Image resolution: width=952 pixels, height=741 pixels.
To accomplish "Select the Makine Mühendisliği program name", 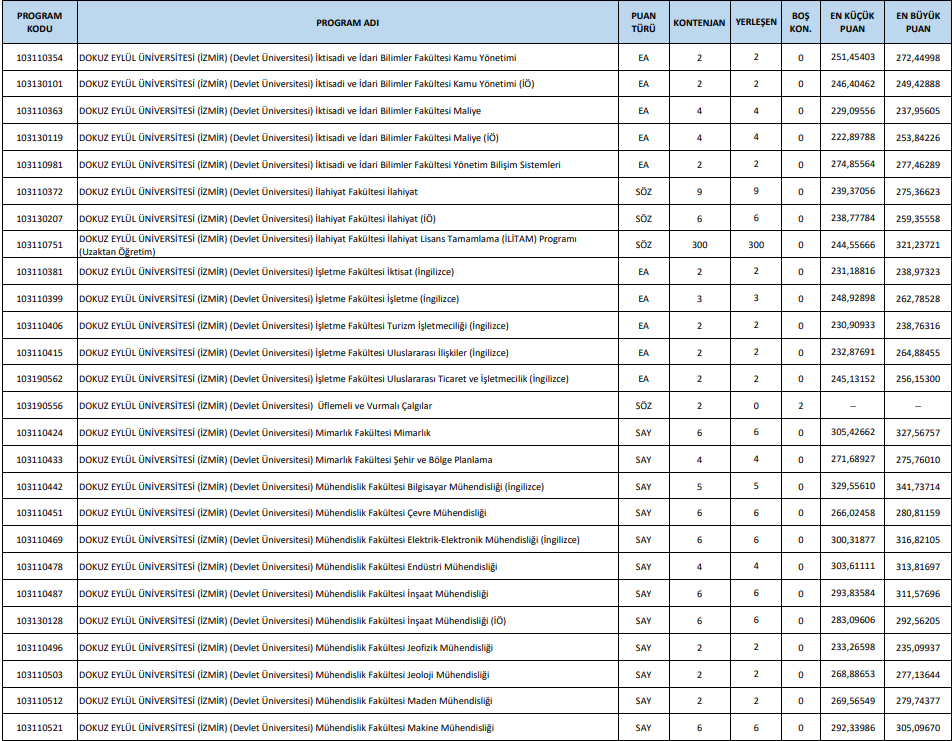I will (x=286, y=728).
